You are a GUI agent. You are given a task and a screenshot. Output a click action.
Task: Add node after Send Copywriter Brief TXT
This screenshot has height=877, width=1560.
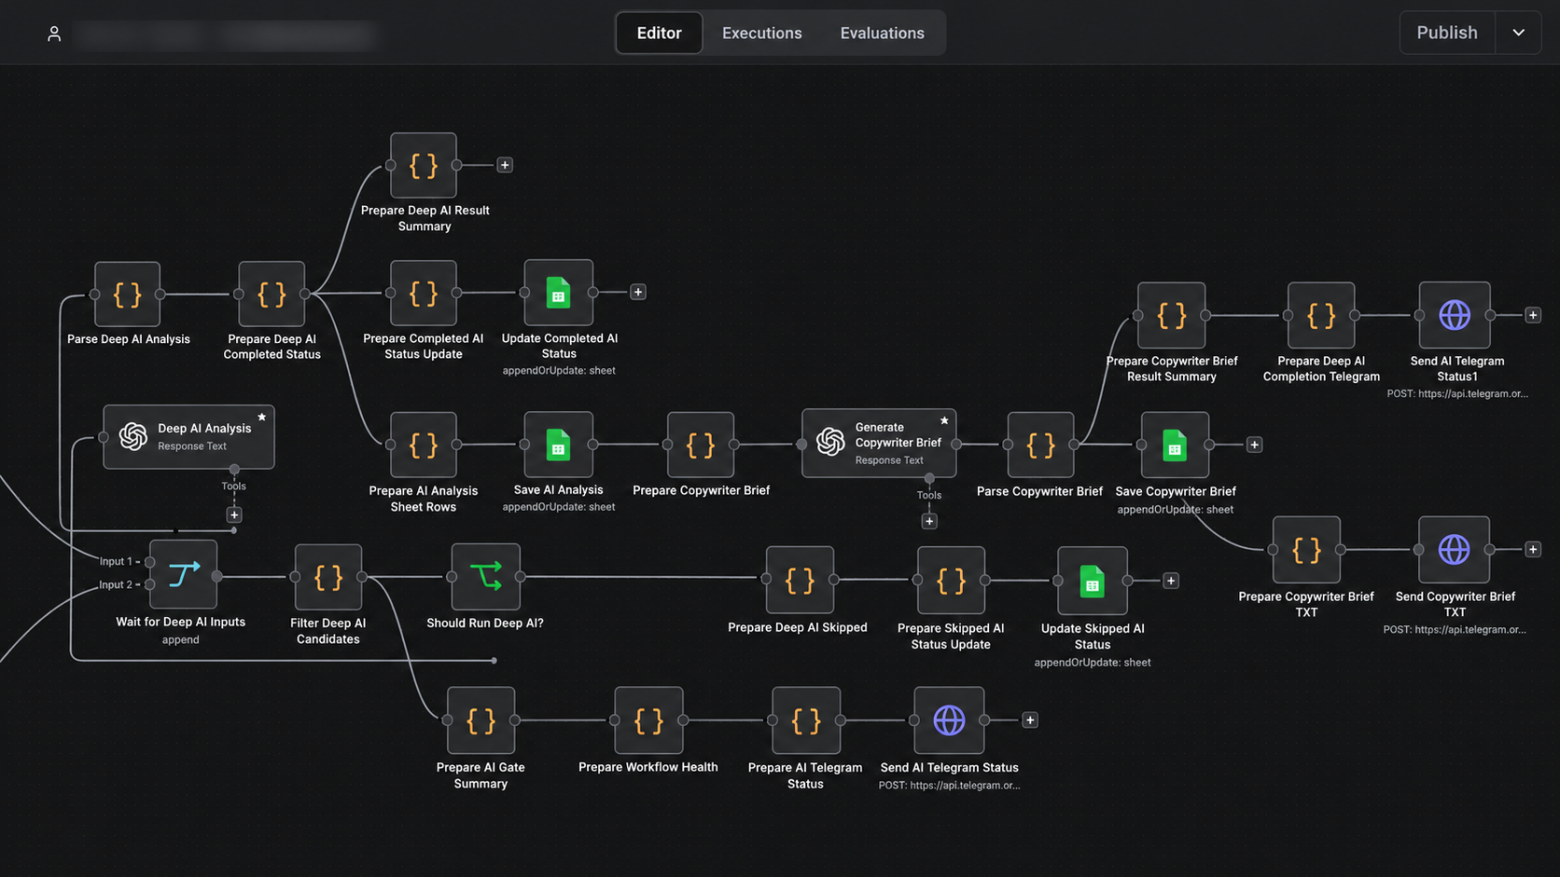coord(1532,549)
